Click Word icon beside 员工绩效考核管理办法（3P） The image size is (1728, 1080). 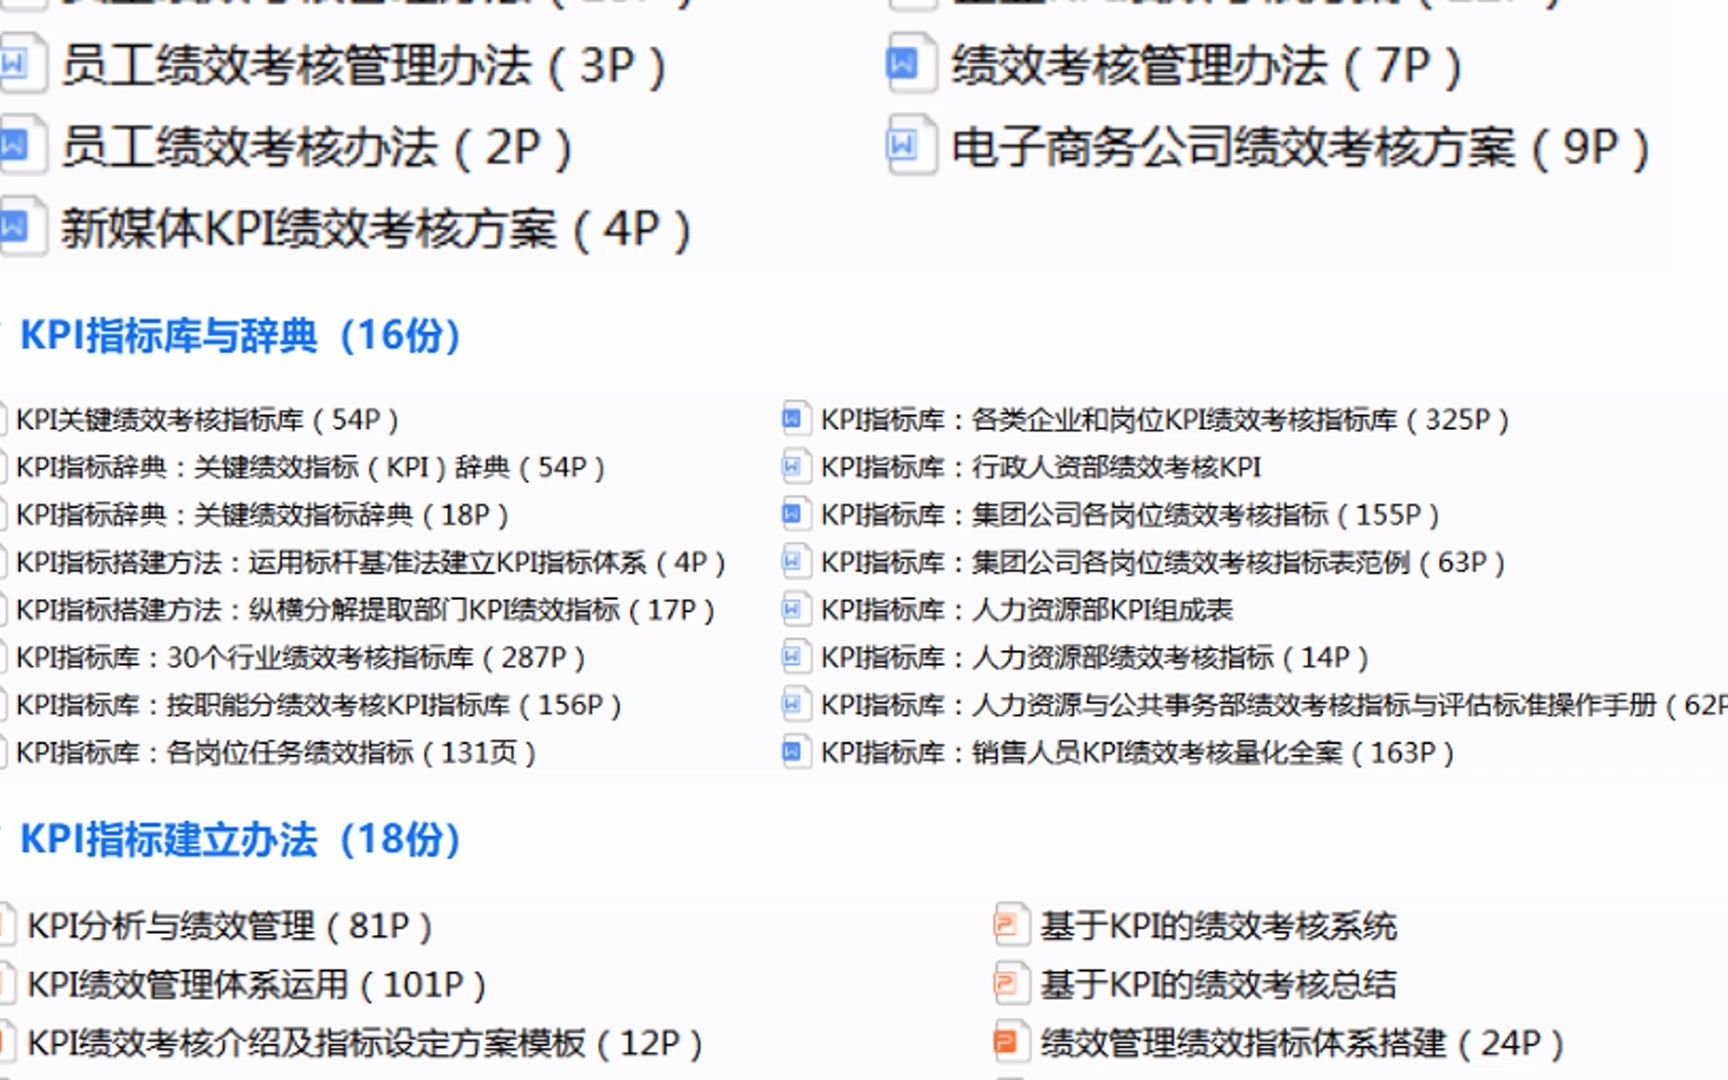22,65
